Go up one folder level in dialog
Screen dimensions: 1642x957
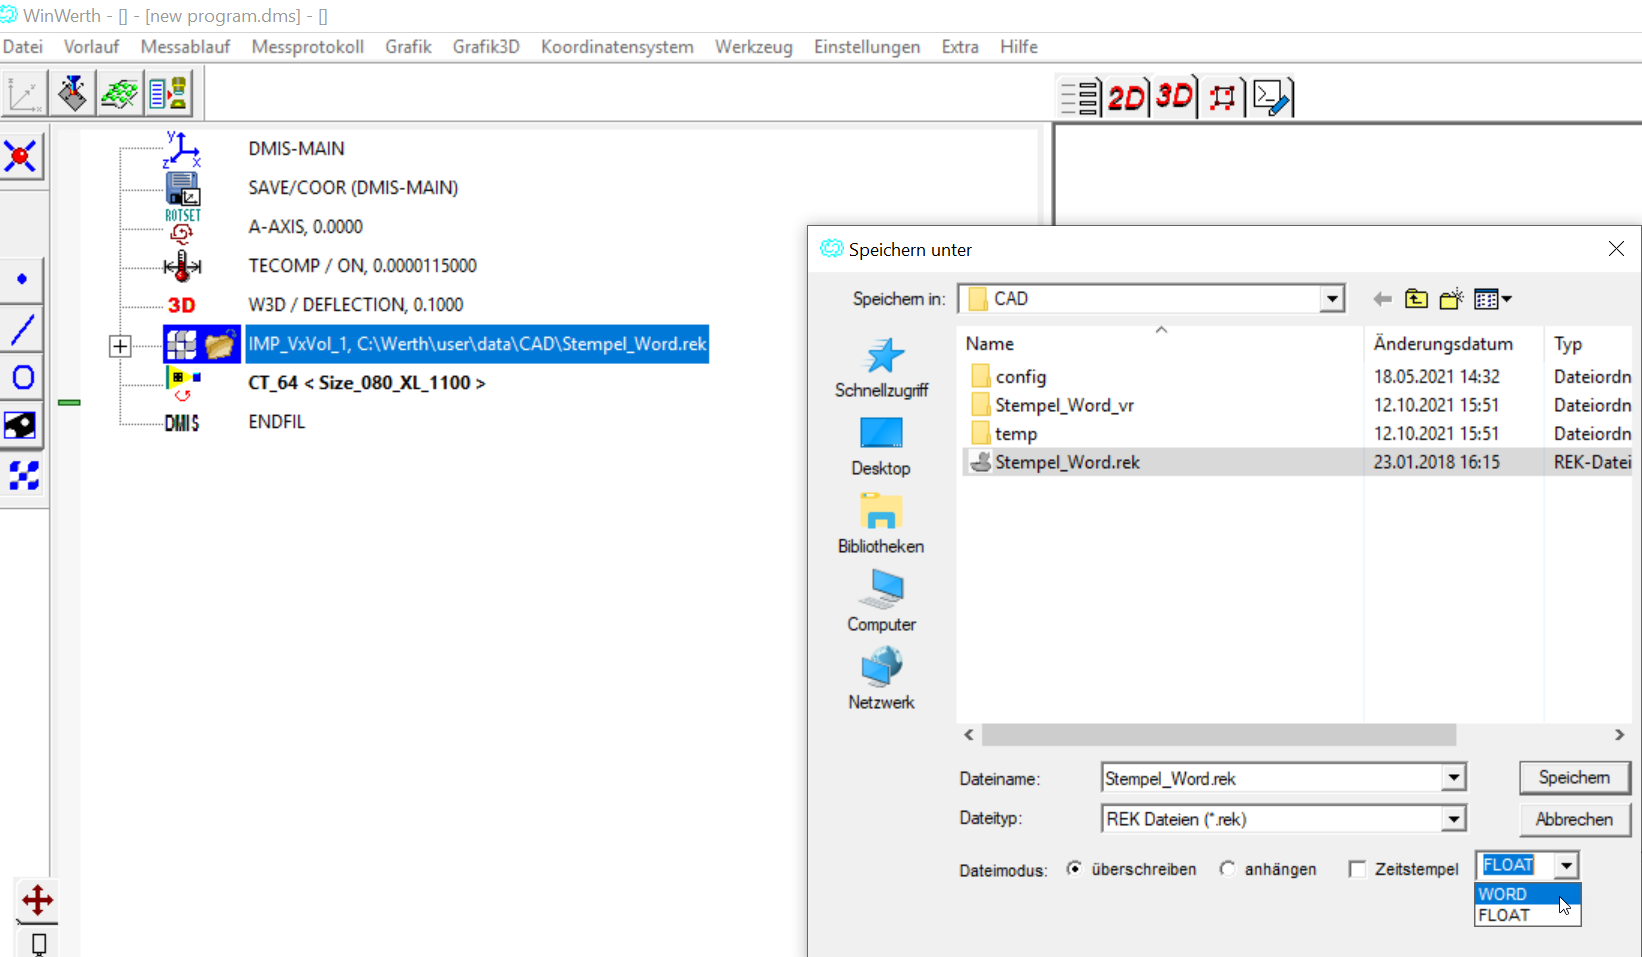[x=1416, y=299]
